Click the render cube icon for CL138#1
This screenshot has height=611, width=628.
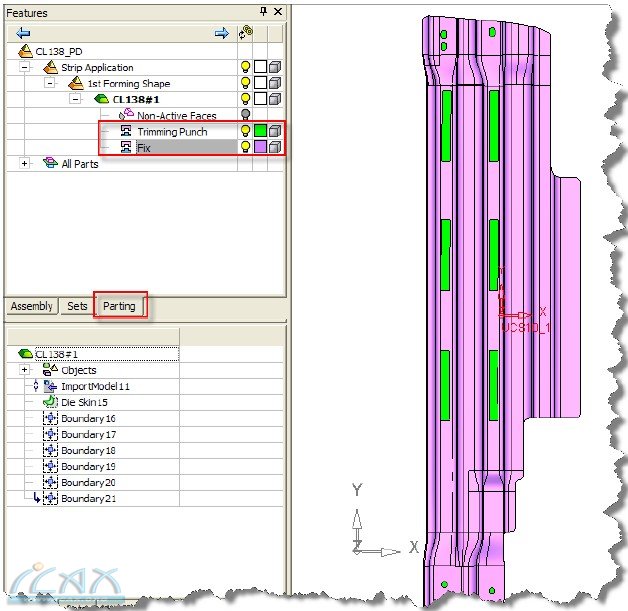click(x=275, y=99)
